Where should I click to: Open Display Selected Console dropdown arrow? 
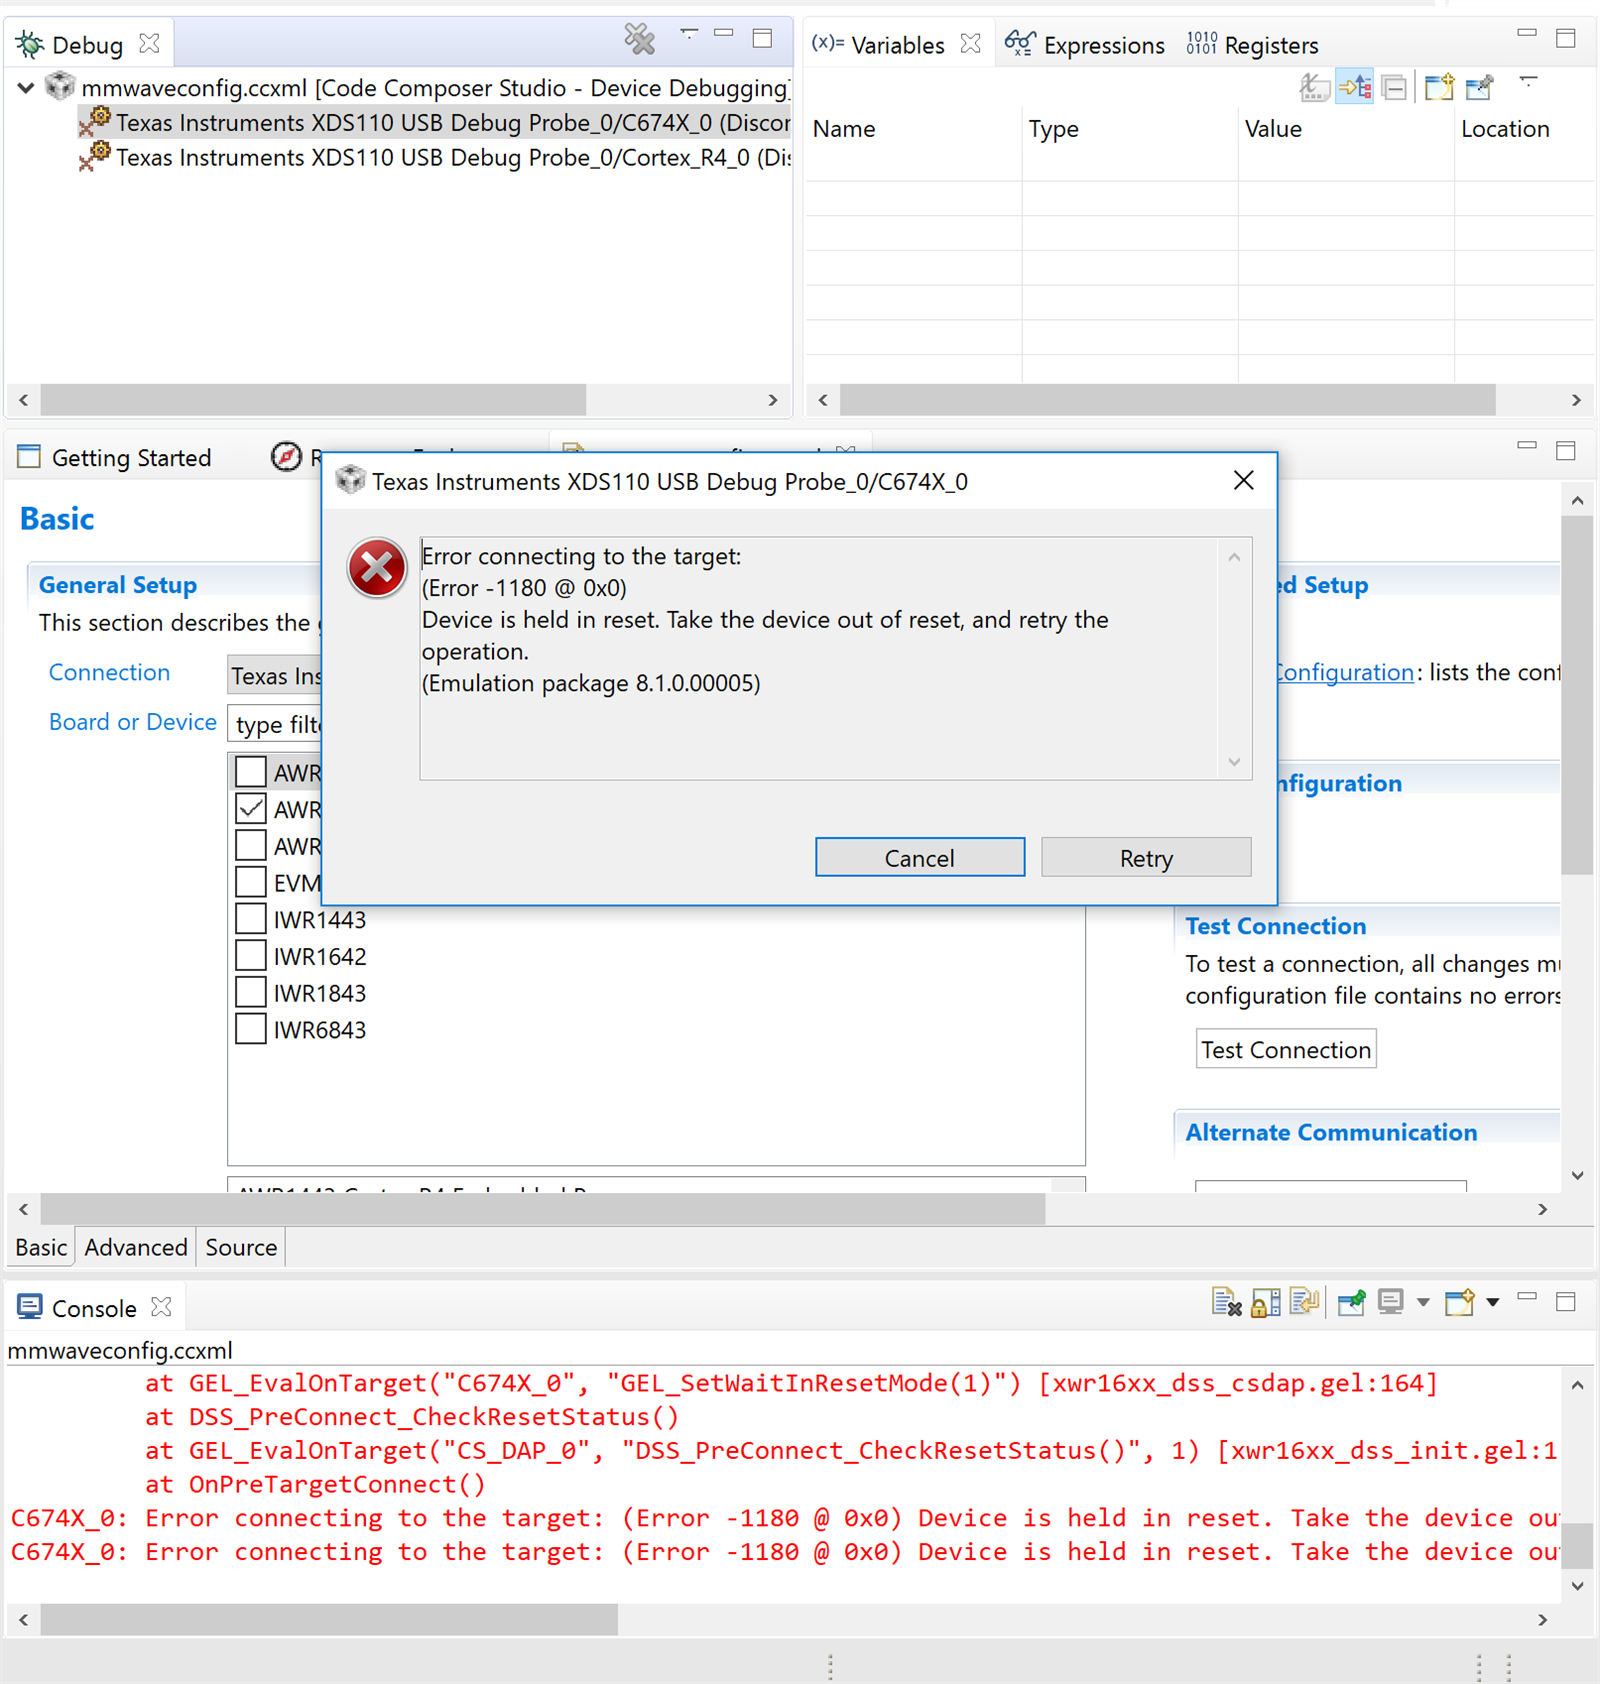point(1423,1302)
